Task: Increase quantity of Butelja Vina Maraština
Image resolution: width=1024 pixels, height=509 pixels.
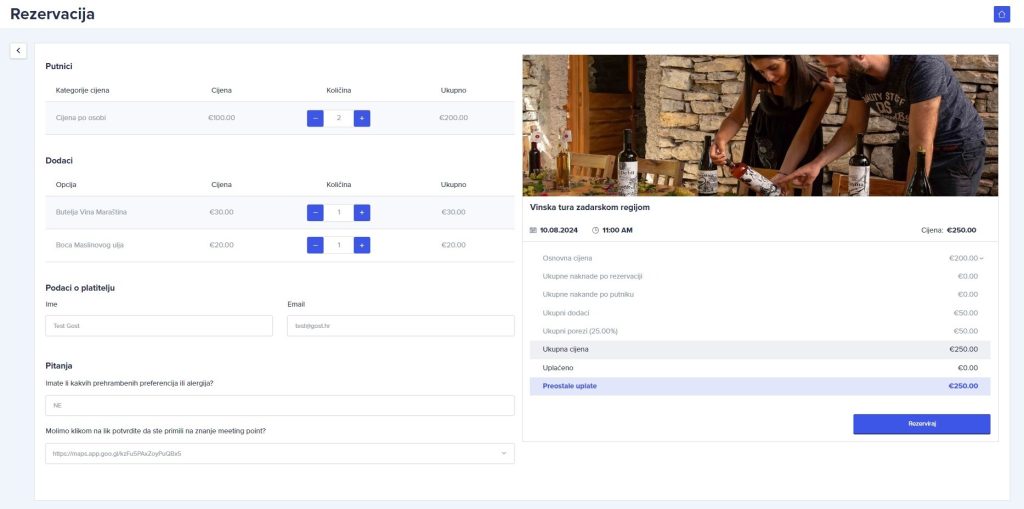Action: coord(362,212)
